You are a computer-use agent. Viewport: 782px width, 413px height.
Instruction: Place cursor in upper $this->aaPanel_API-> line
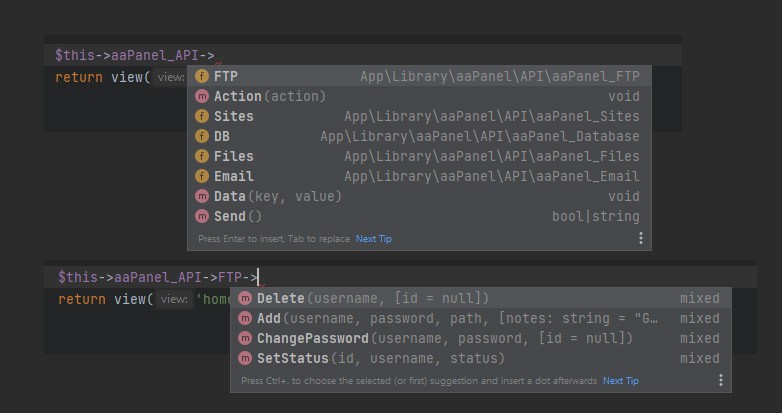[x=362, y=55]
